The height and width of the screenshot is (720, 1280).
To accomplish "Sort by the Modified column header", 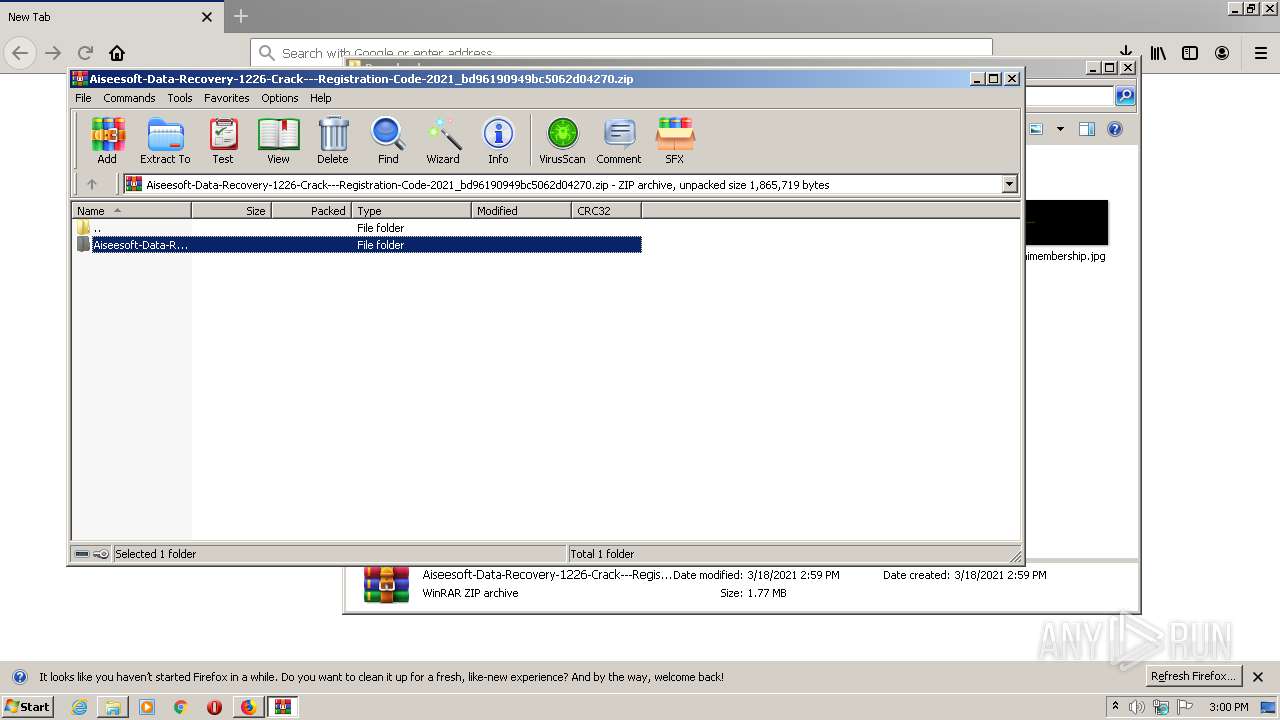I will [x=521, y=211].
